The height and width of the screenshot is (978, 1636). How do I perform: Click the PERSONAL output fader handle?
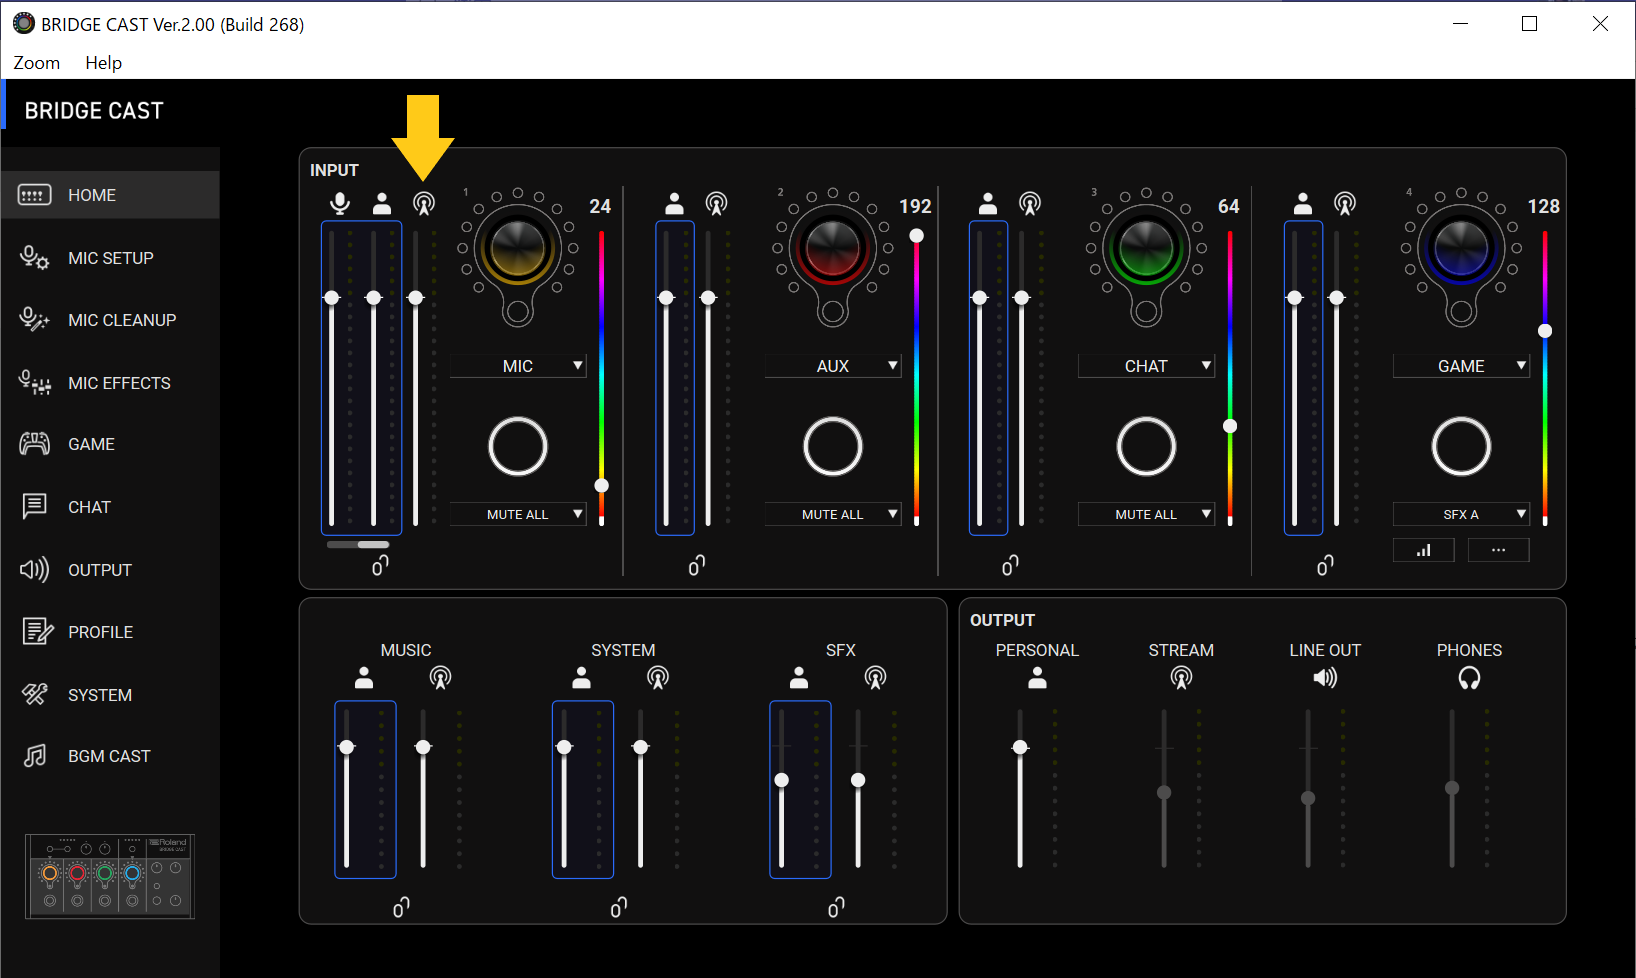pyautogui.click(x=1021, y=746)
